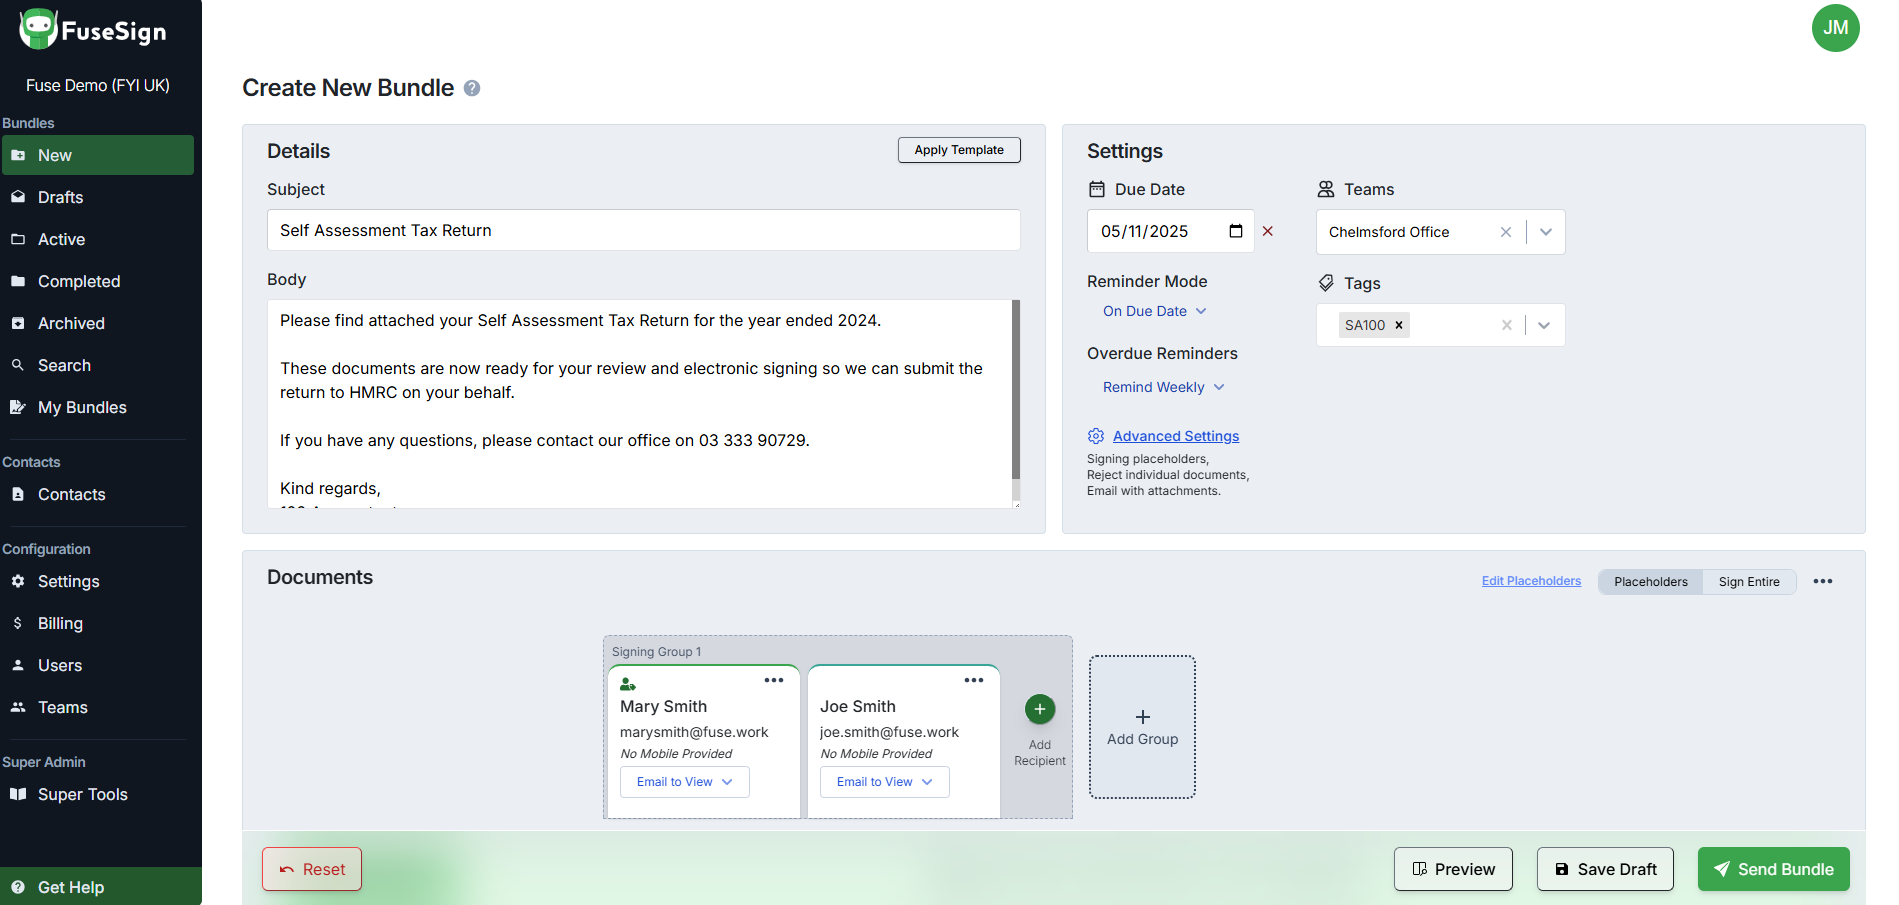Go to Drafts in the sidebar
Viewport: 1899px width, 905px height.
(x=60, y=197)
